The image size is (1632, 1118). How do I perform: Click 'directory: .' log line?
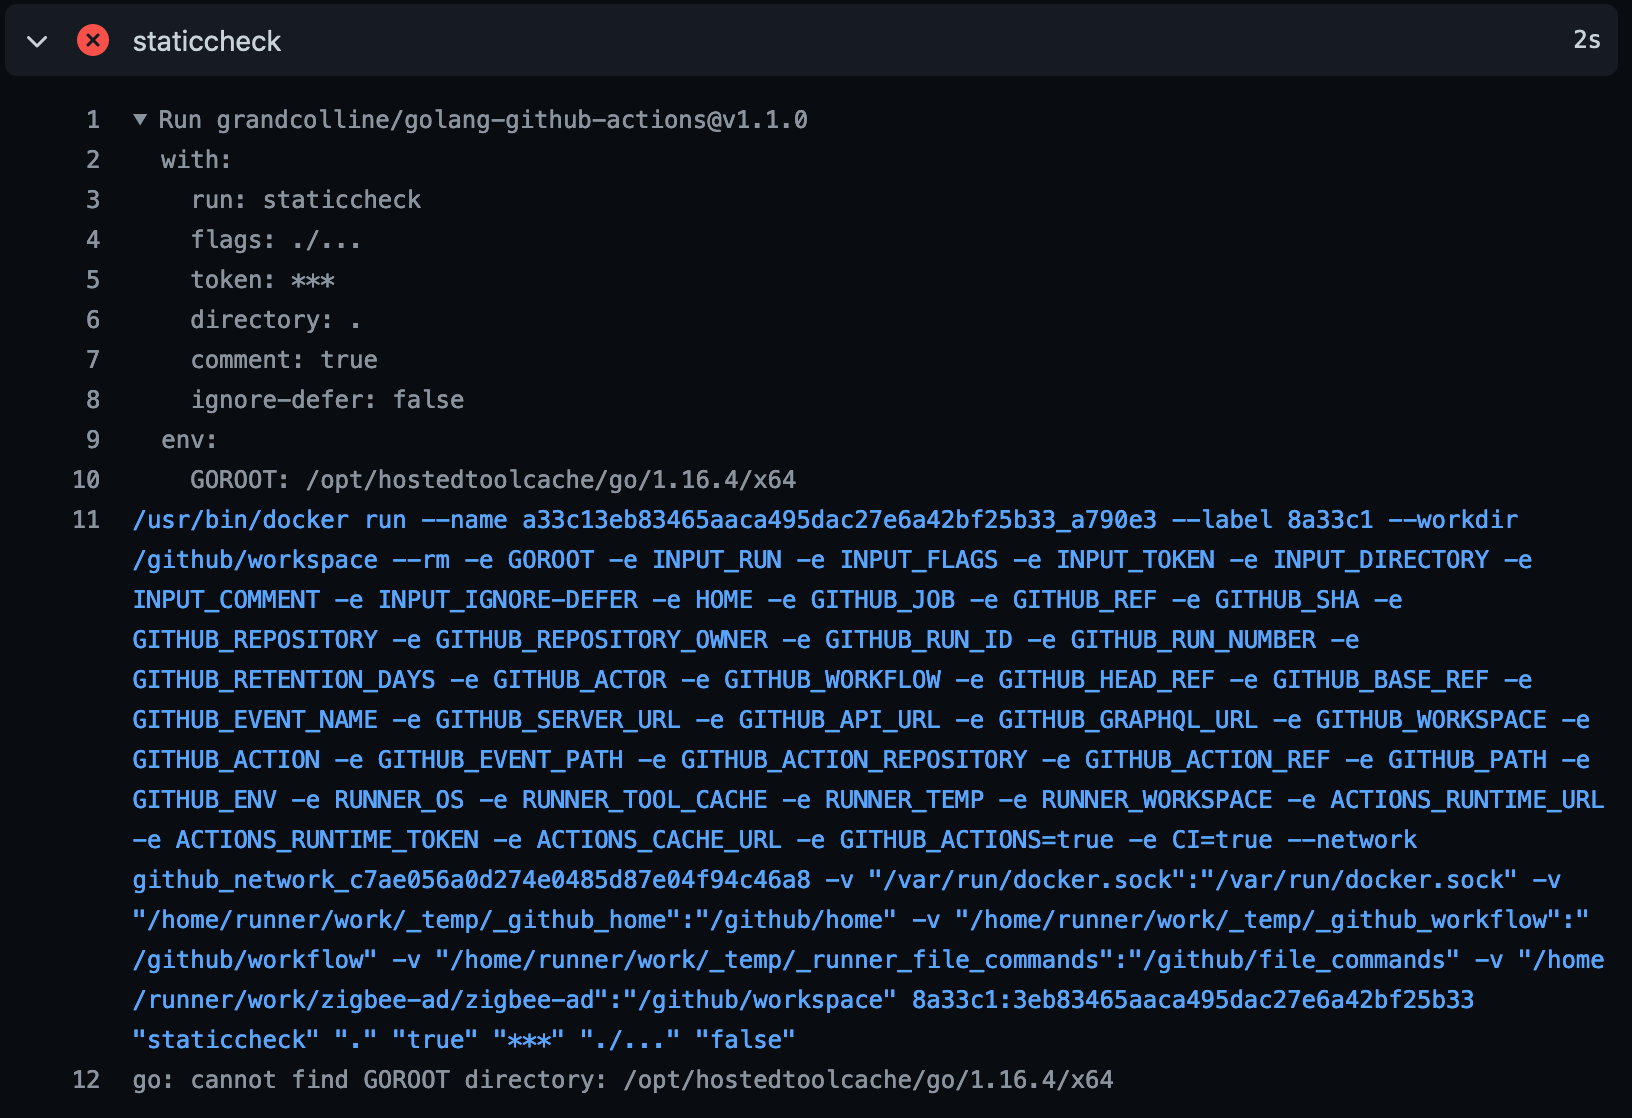coord(276,320)
